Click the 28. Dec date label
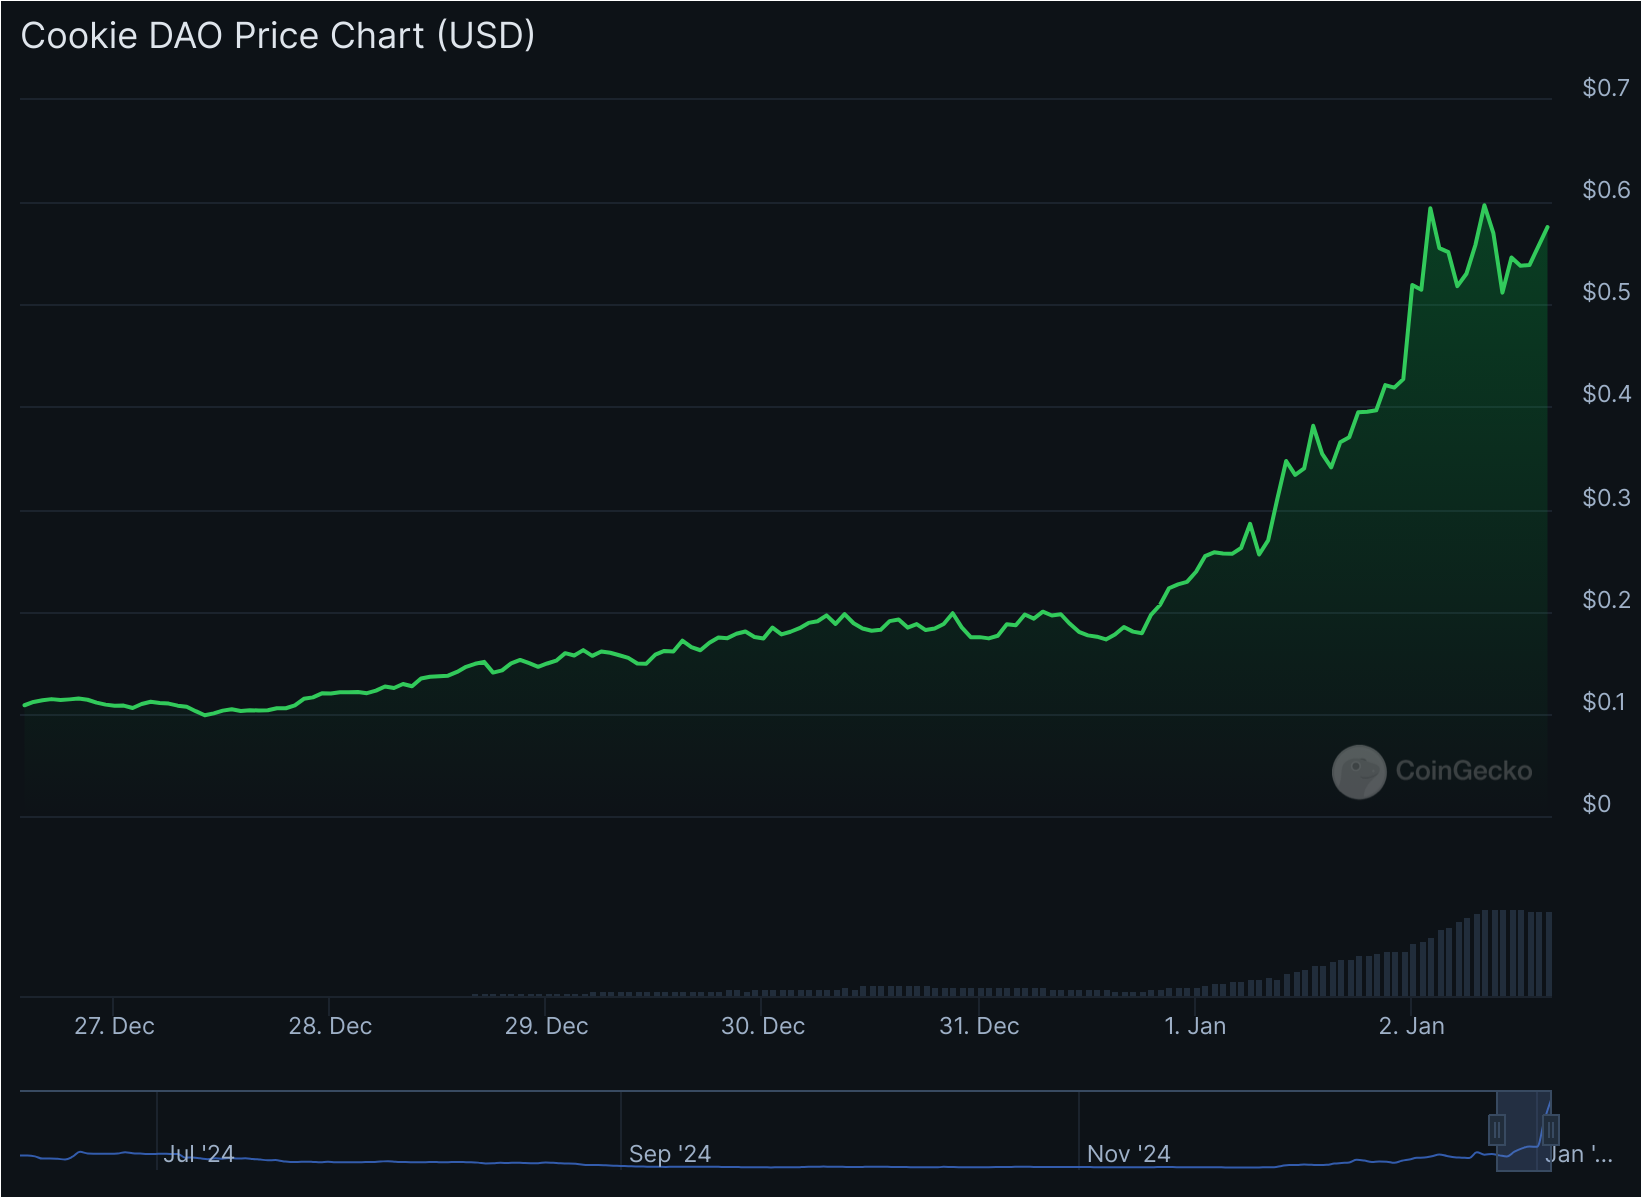The height and width of the screenshot is (1200, 1644). click(330, 1026)
